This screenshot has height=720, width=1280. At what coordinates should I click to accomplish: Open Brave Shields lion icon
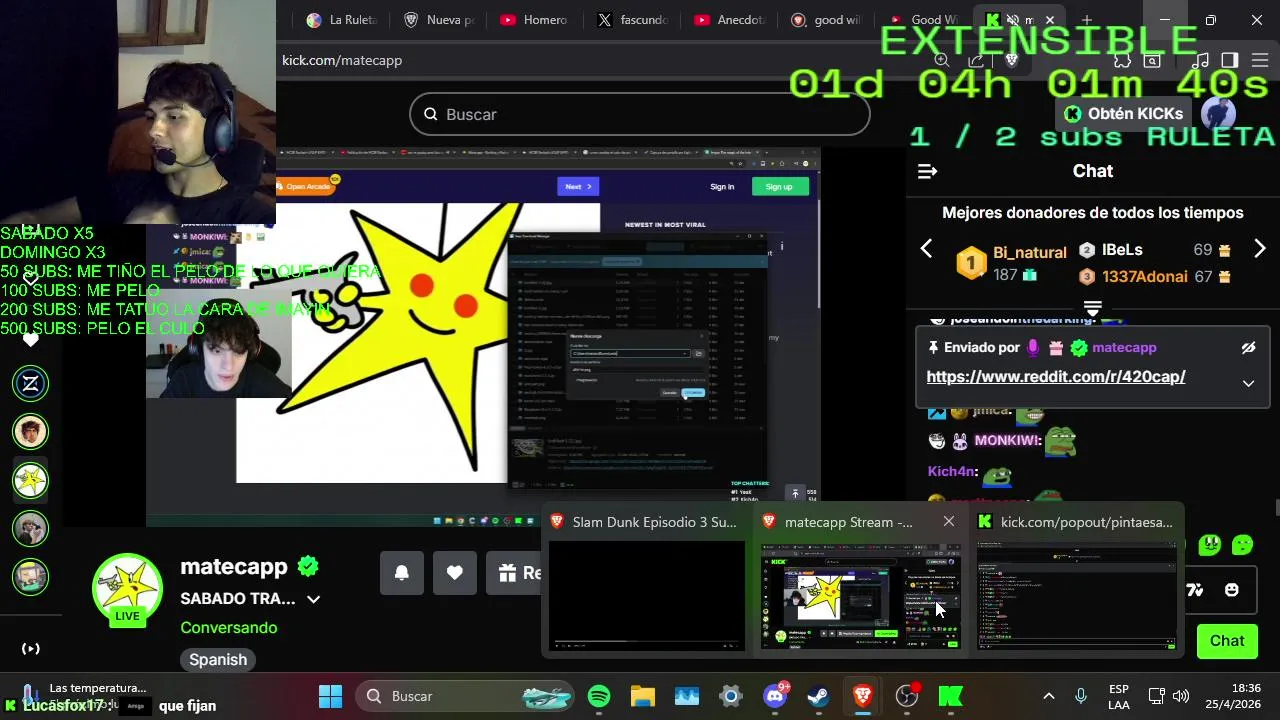point(1011,60)
